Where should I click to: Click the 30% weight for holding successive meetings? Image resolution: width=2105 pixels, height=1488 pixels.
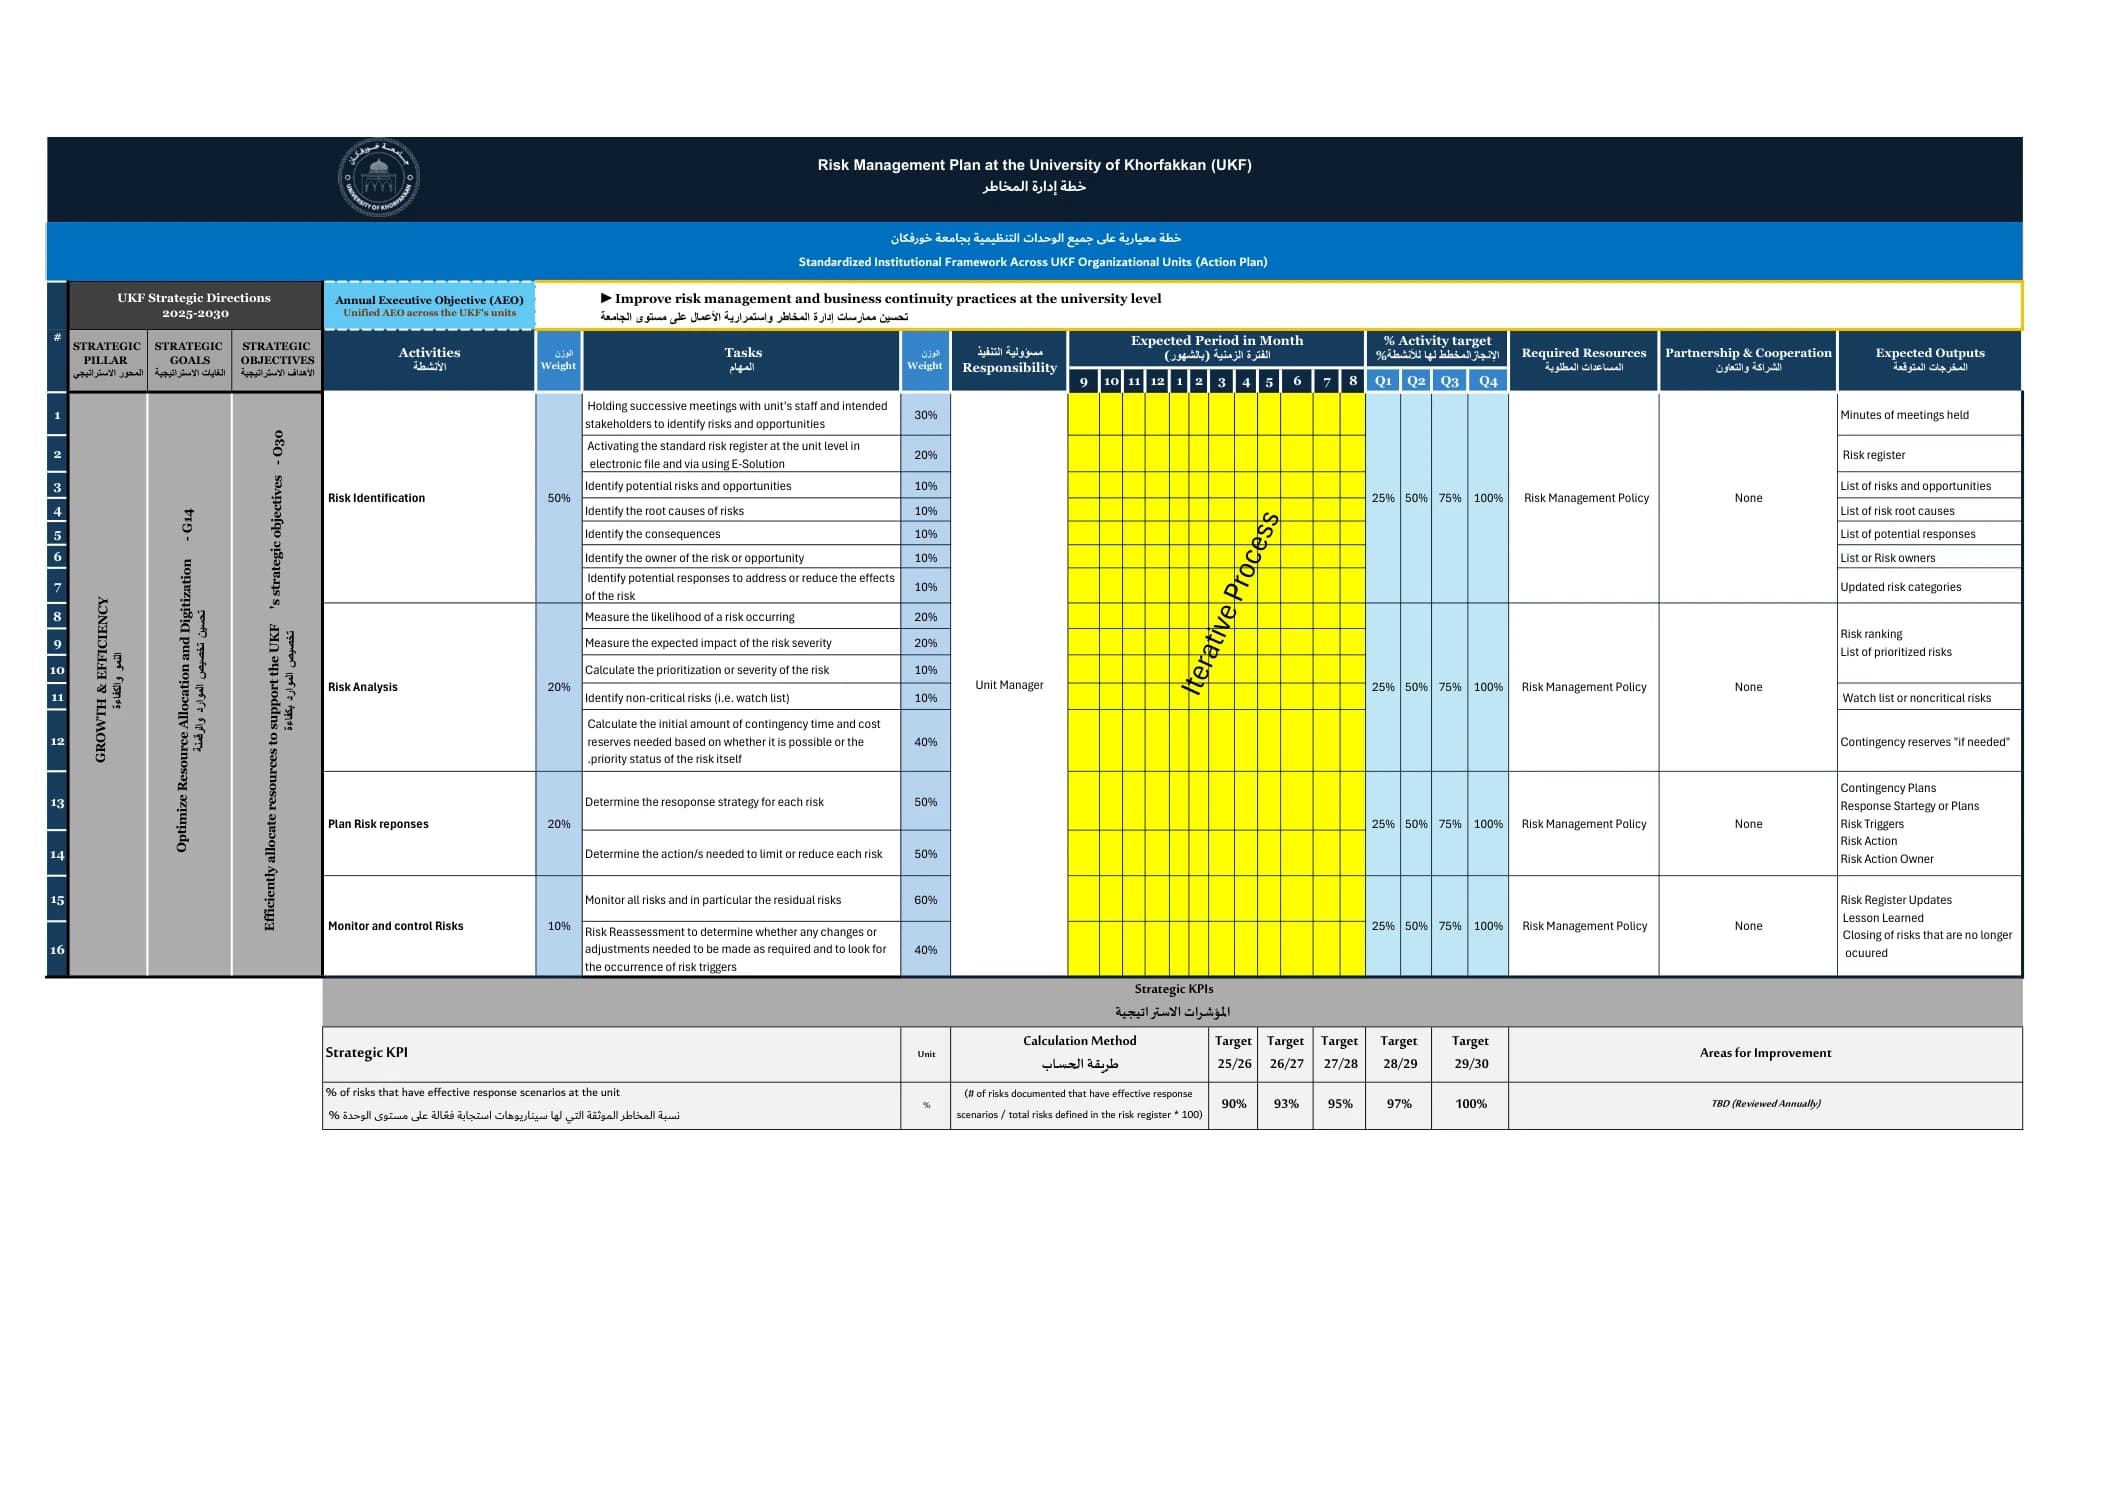[926, 415]
